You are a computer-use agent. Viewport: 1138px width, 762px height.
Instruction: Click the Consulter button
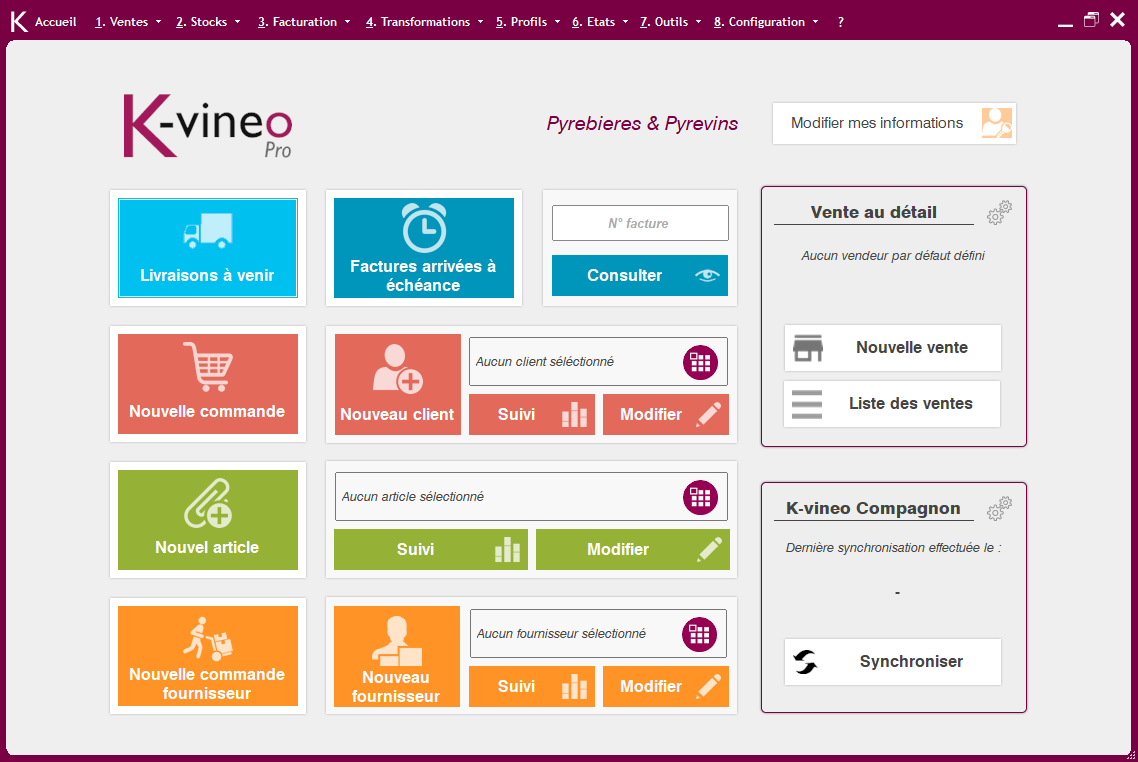(x=640, y=275)
